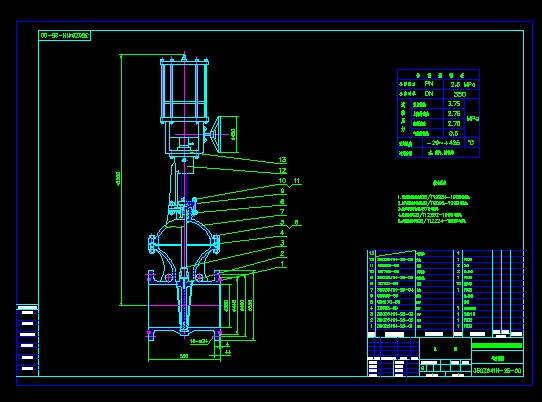Click the mirrored drawing number label at top-left

coord(64,36)
